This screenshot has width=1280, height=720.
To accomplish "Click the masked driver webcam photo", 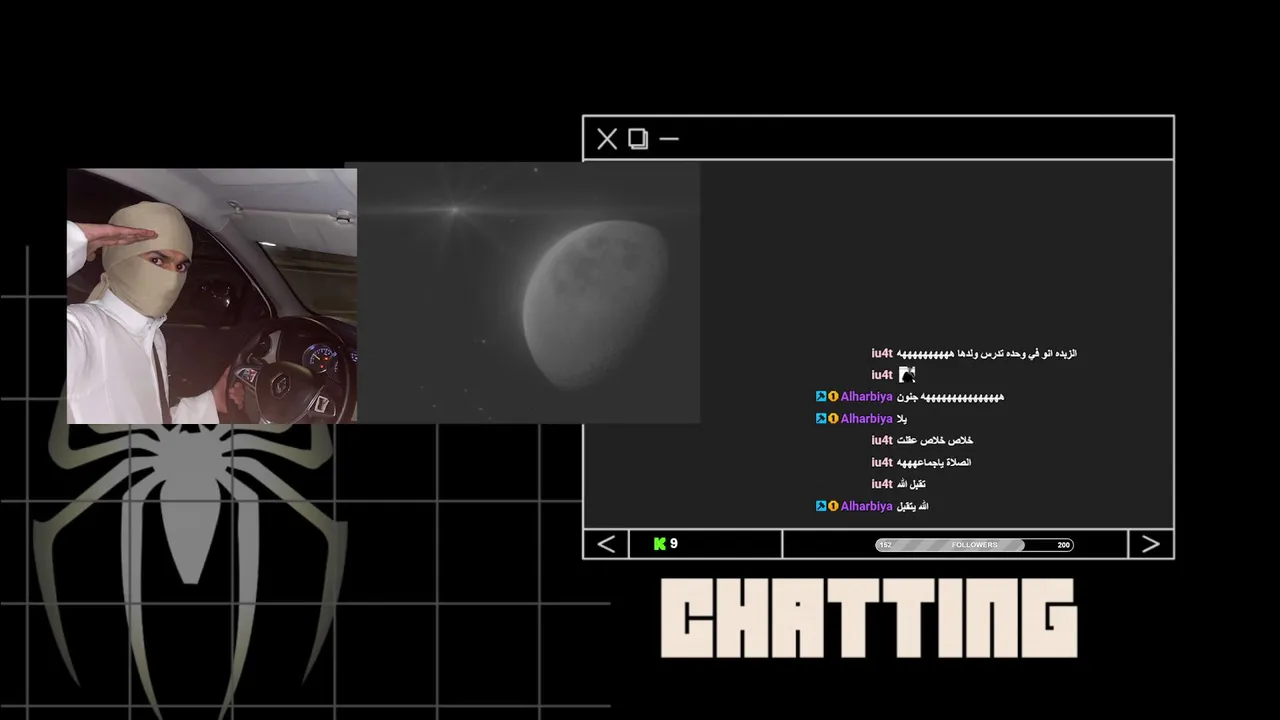I will click(212, 296).
